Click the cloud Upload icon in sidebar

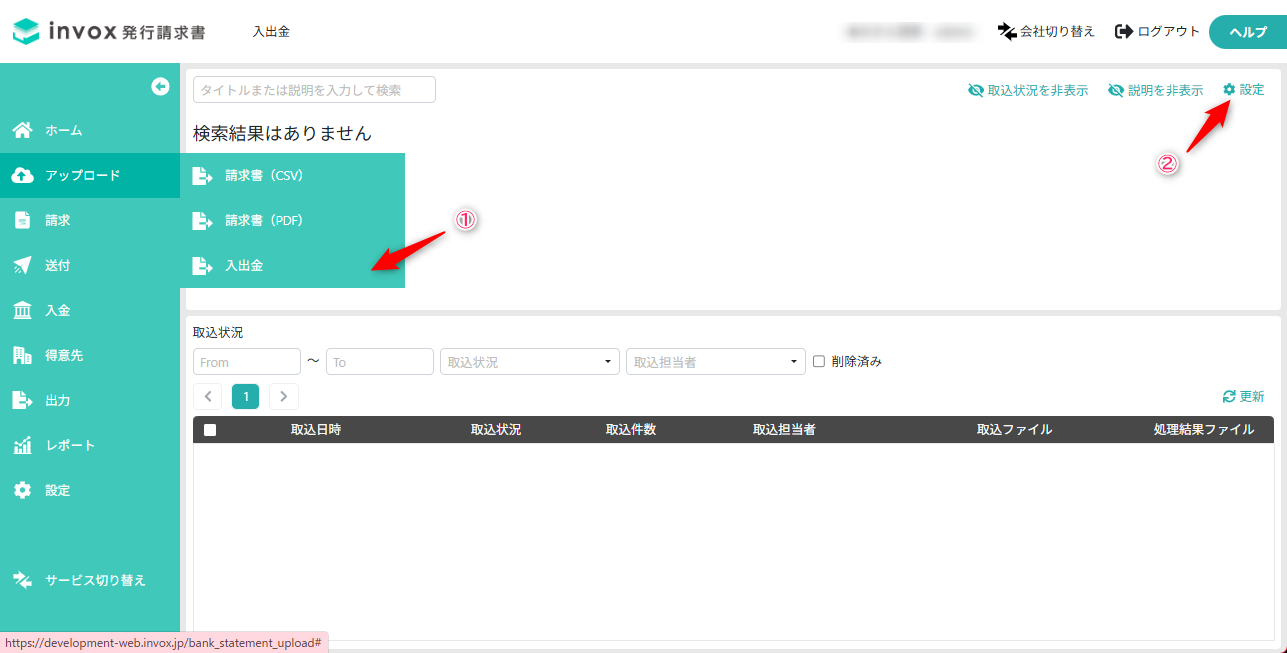click(x=22, y=176)
